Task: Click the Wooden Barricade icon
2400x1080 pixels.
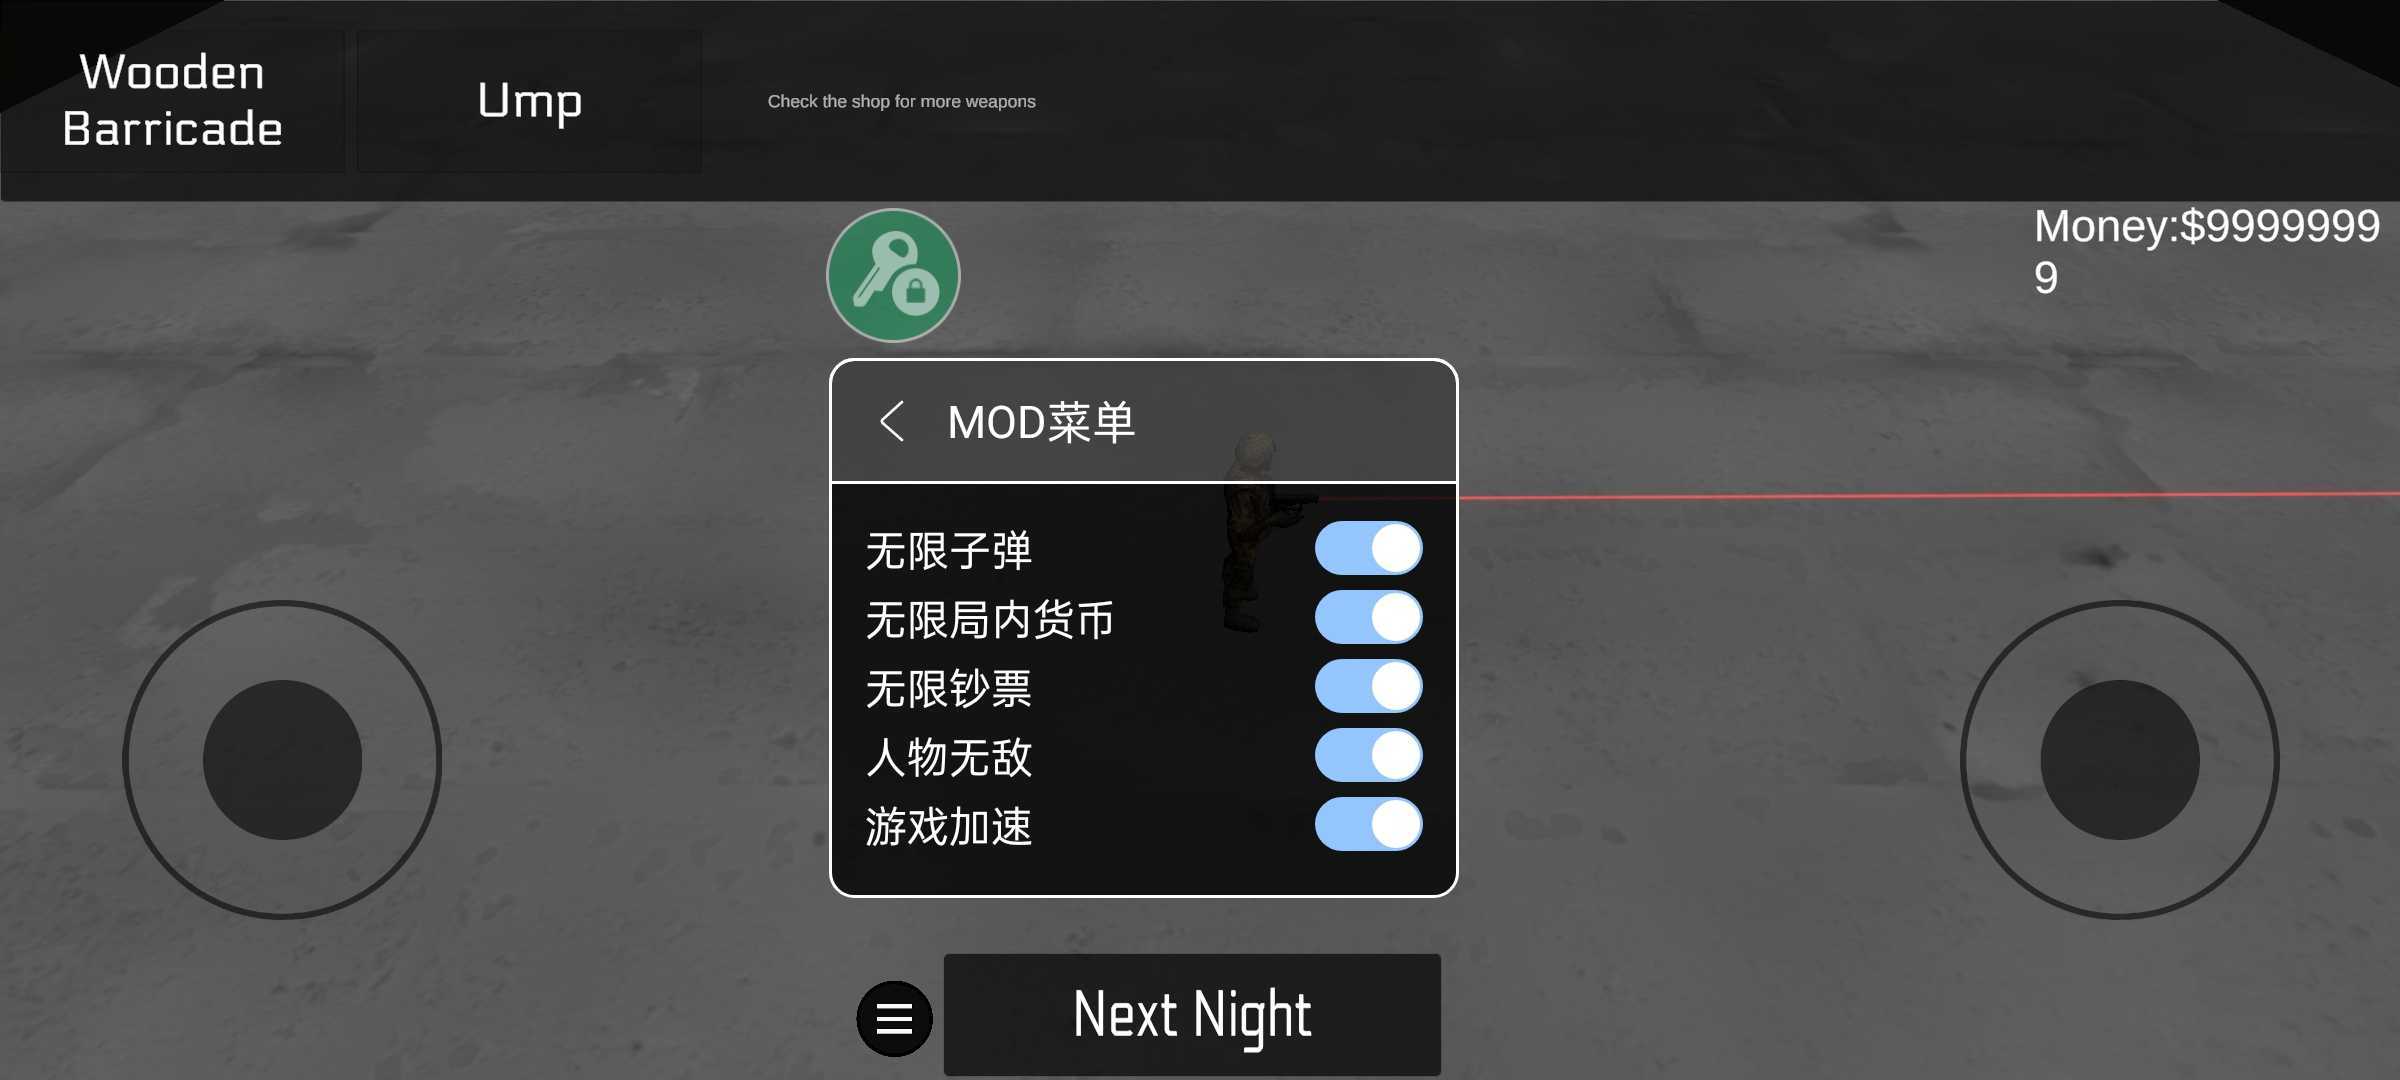Action: point(173,101)
